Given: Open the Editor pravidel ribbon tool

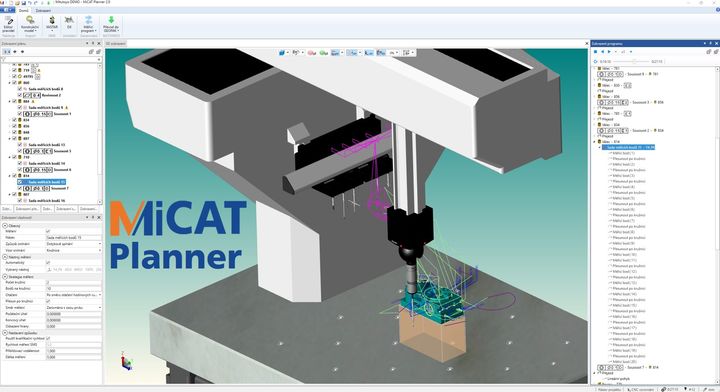Looking at the screenshot, I should pos(8,25).
